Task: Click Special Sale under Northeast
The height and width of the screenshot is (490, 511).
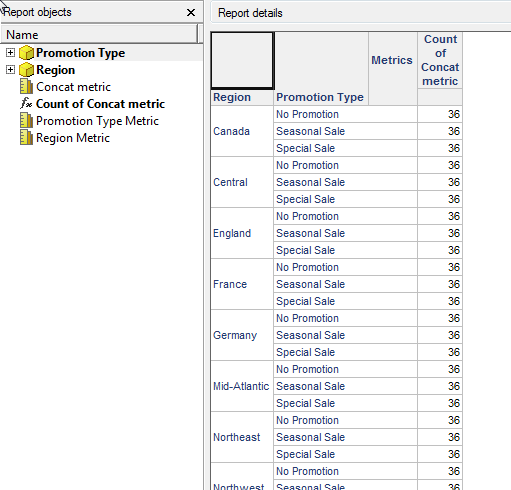Action: (345, 454)
